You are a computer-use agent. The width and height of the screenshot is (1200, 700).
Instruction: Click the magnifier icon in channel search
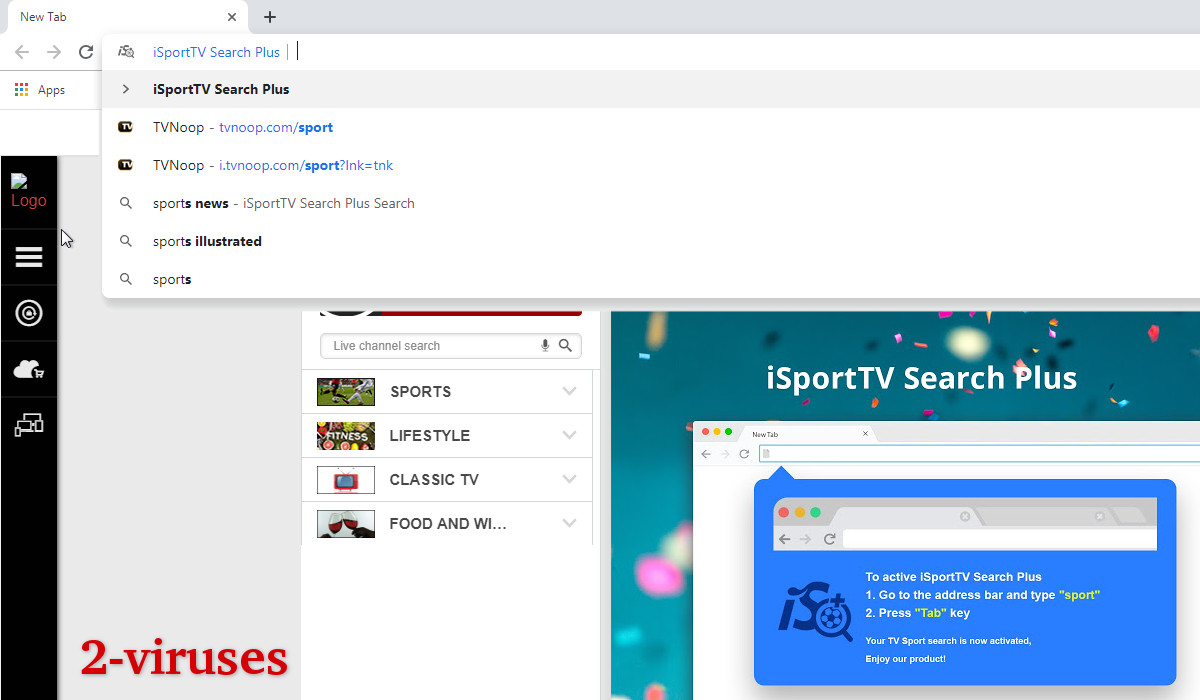click(x=566, y=346)
